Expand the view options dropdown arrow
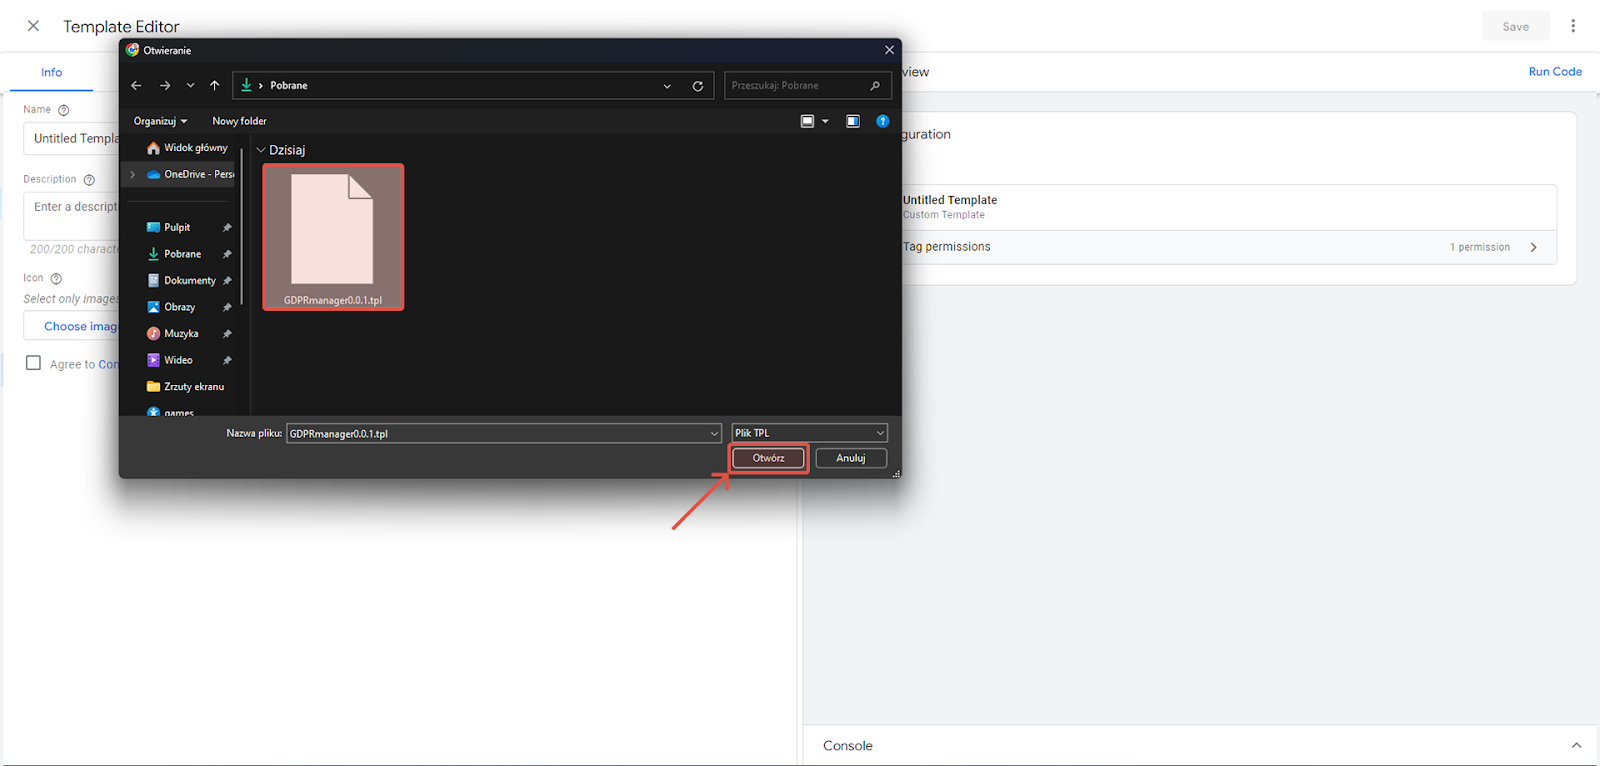 tap(825, 121)
